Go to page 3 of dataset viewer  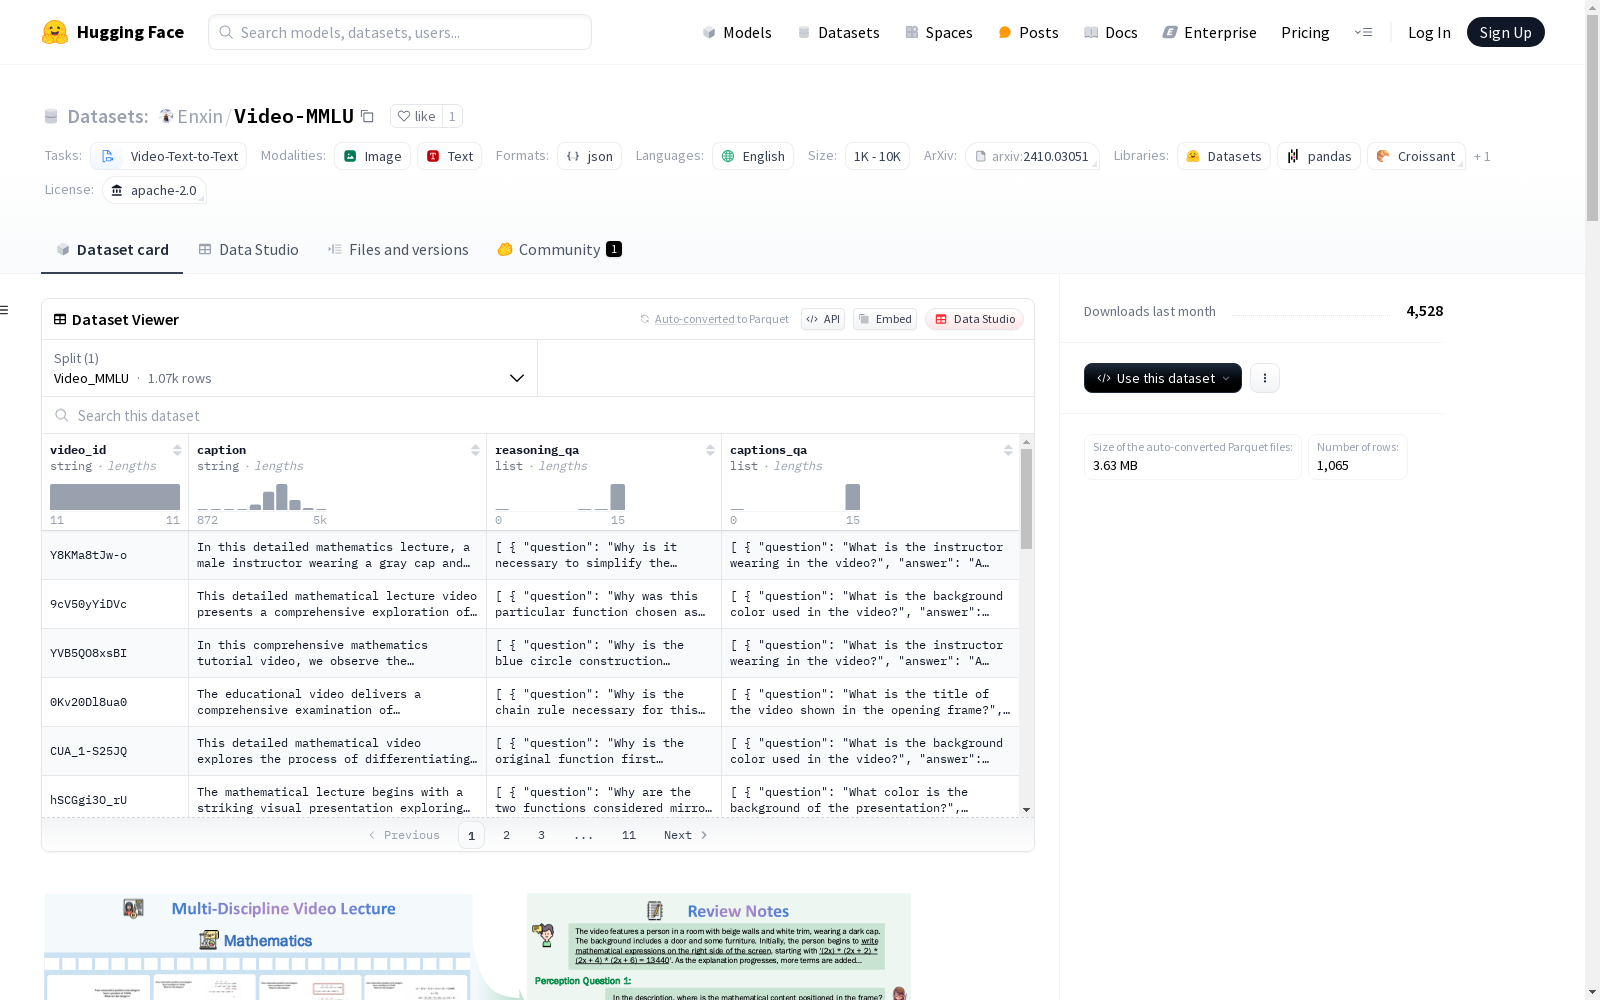click(542, 835)
